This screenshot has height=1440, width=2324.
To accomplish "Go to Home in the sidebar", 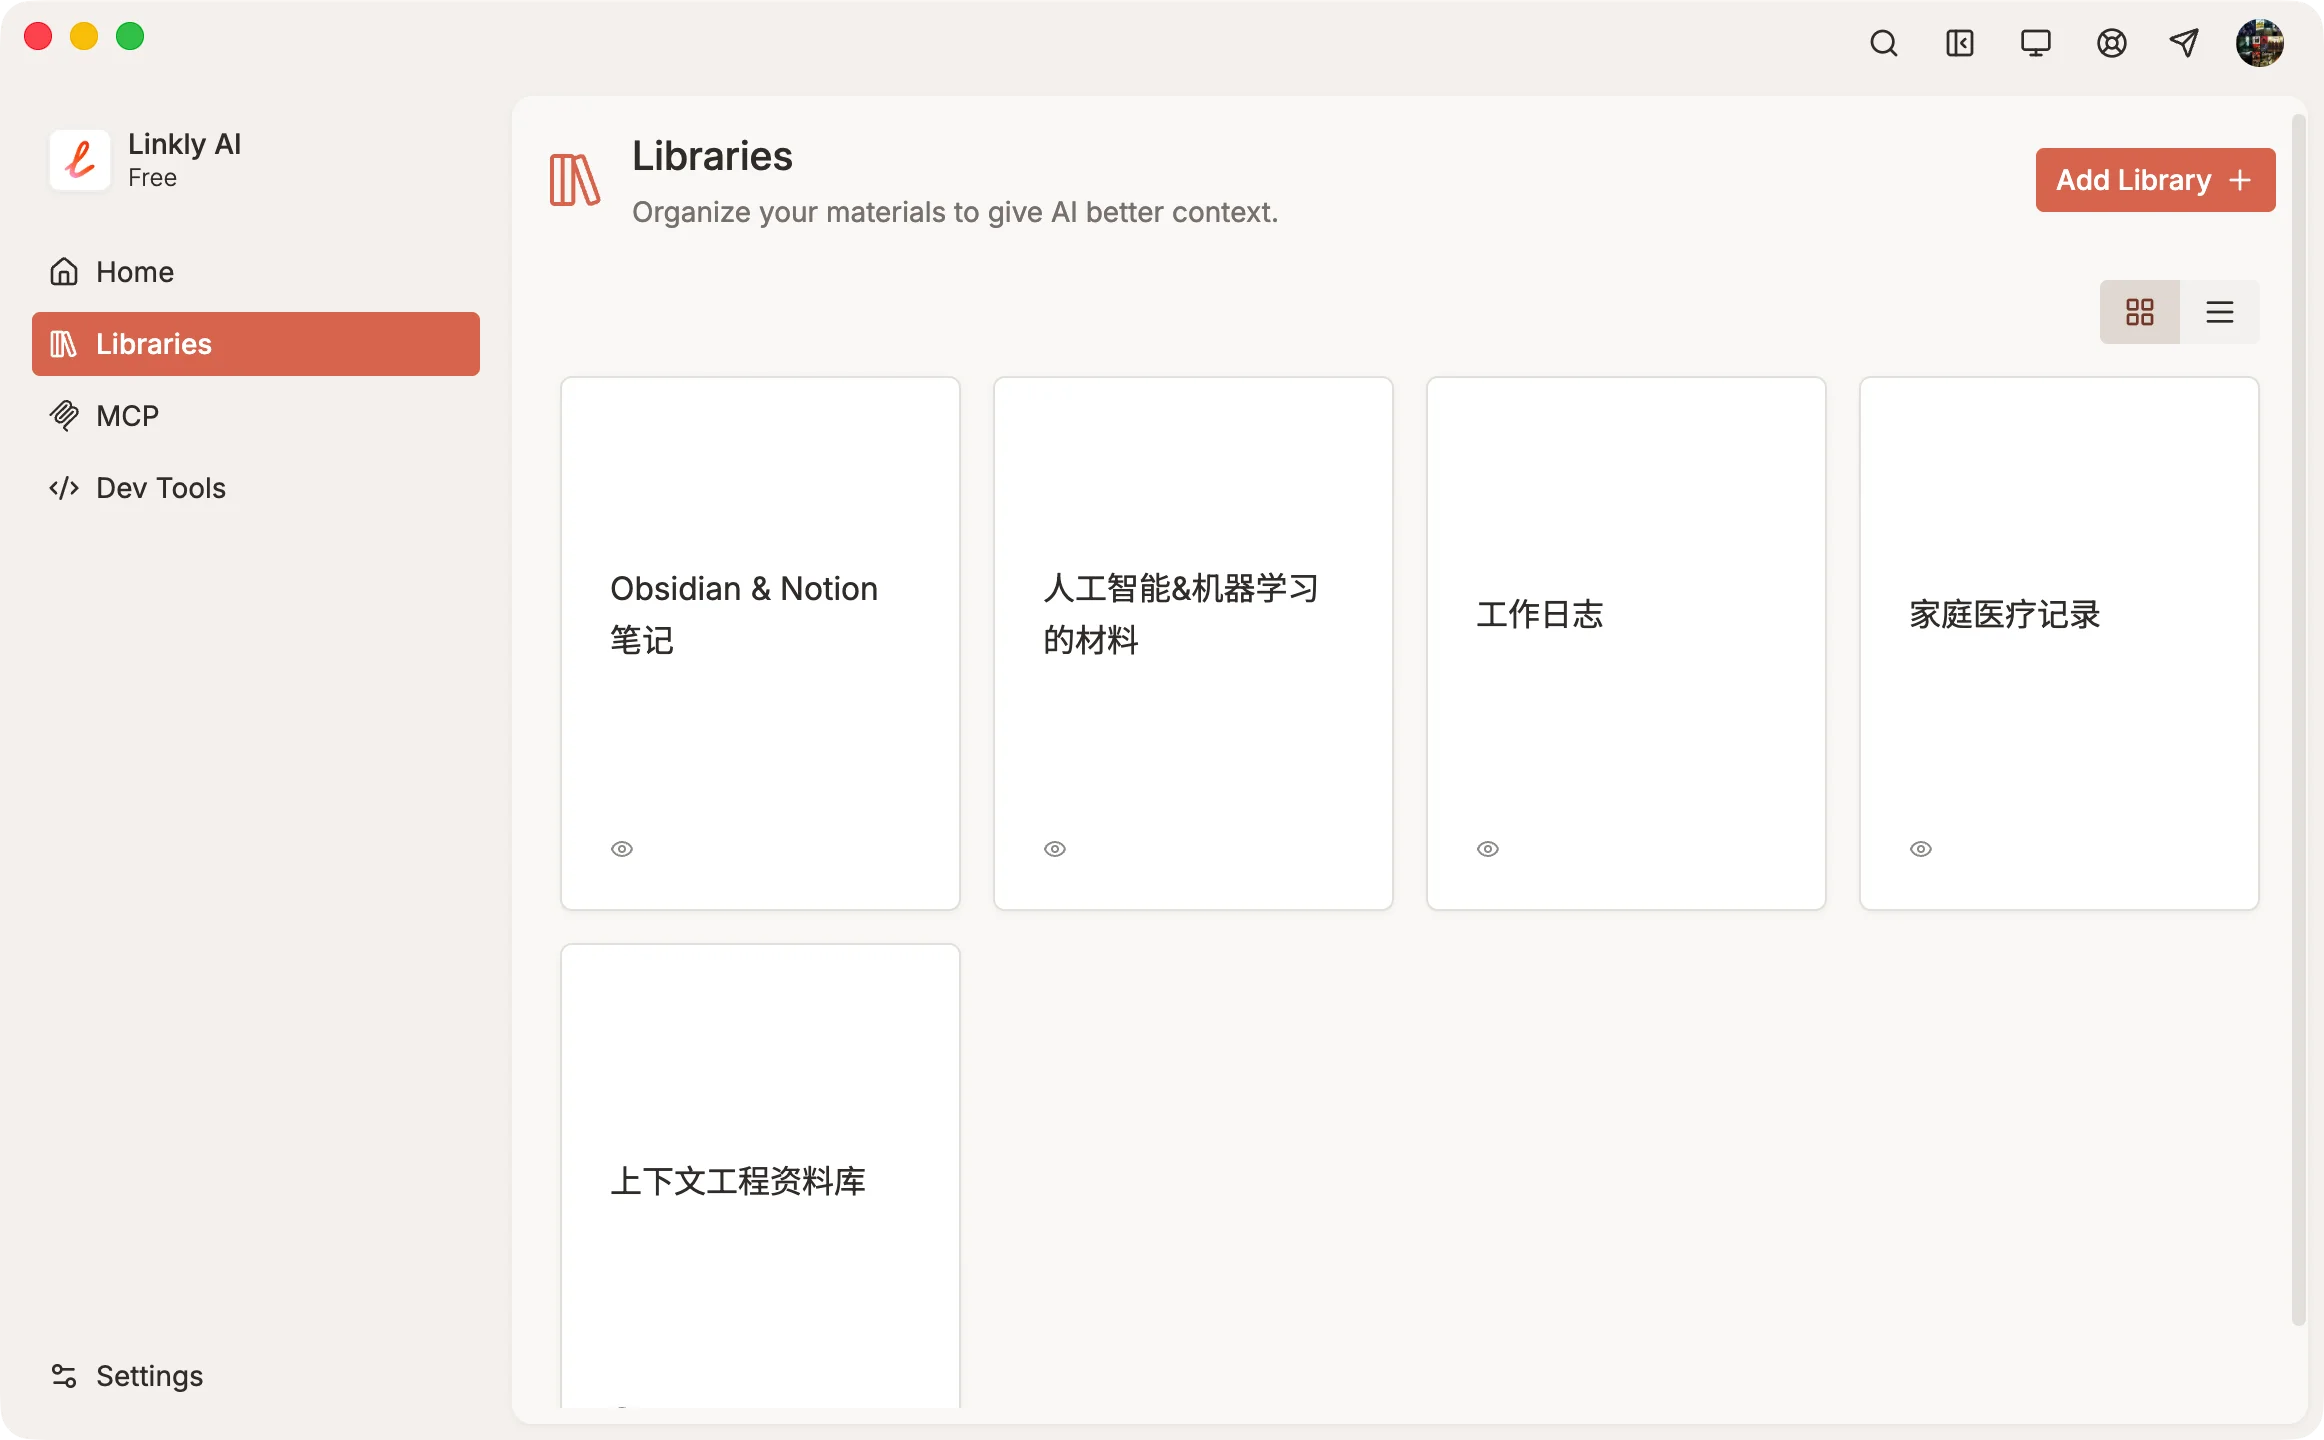I will [134, 271].
